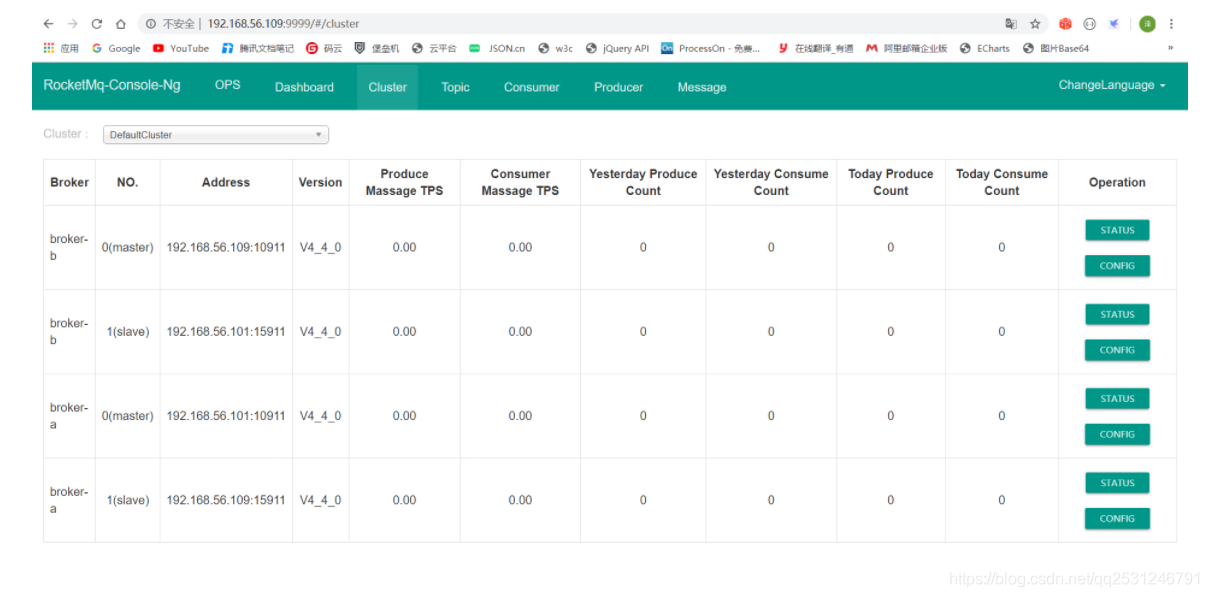Open the JSON.cn bookmark

[497, 48]
